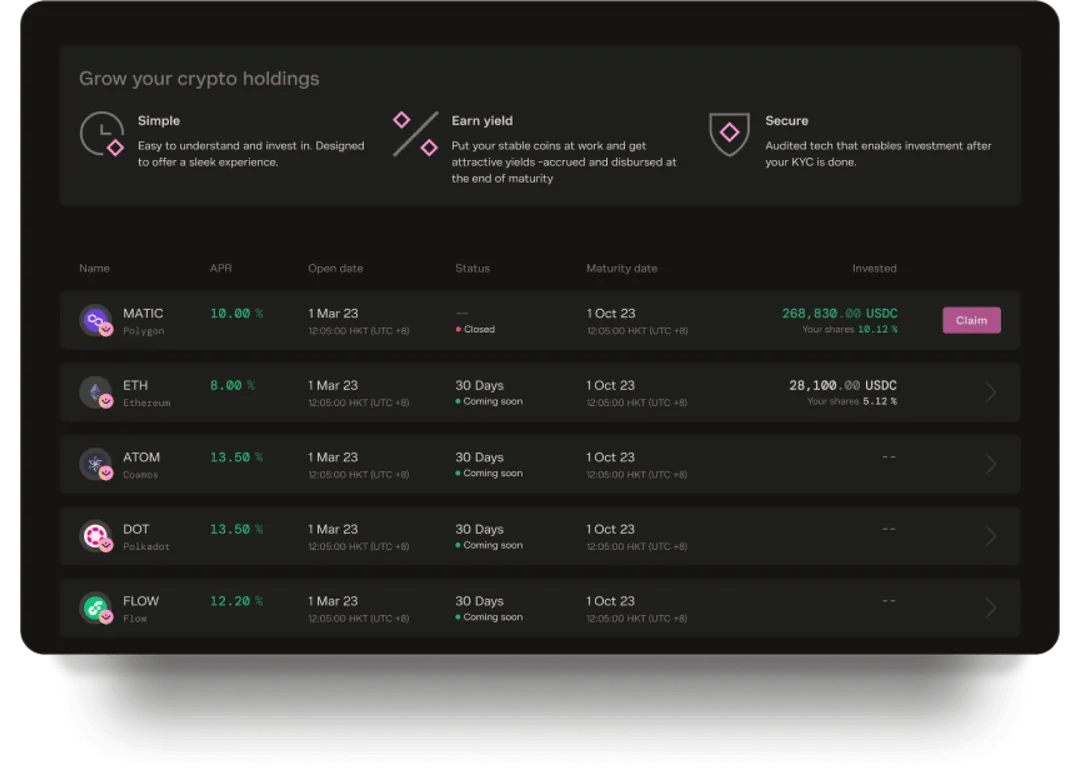Click the 13.50 % APR for DOT
The image size is (1080, 775).
(x=236, y=529)
